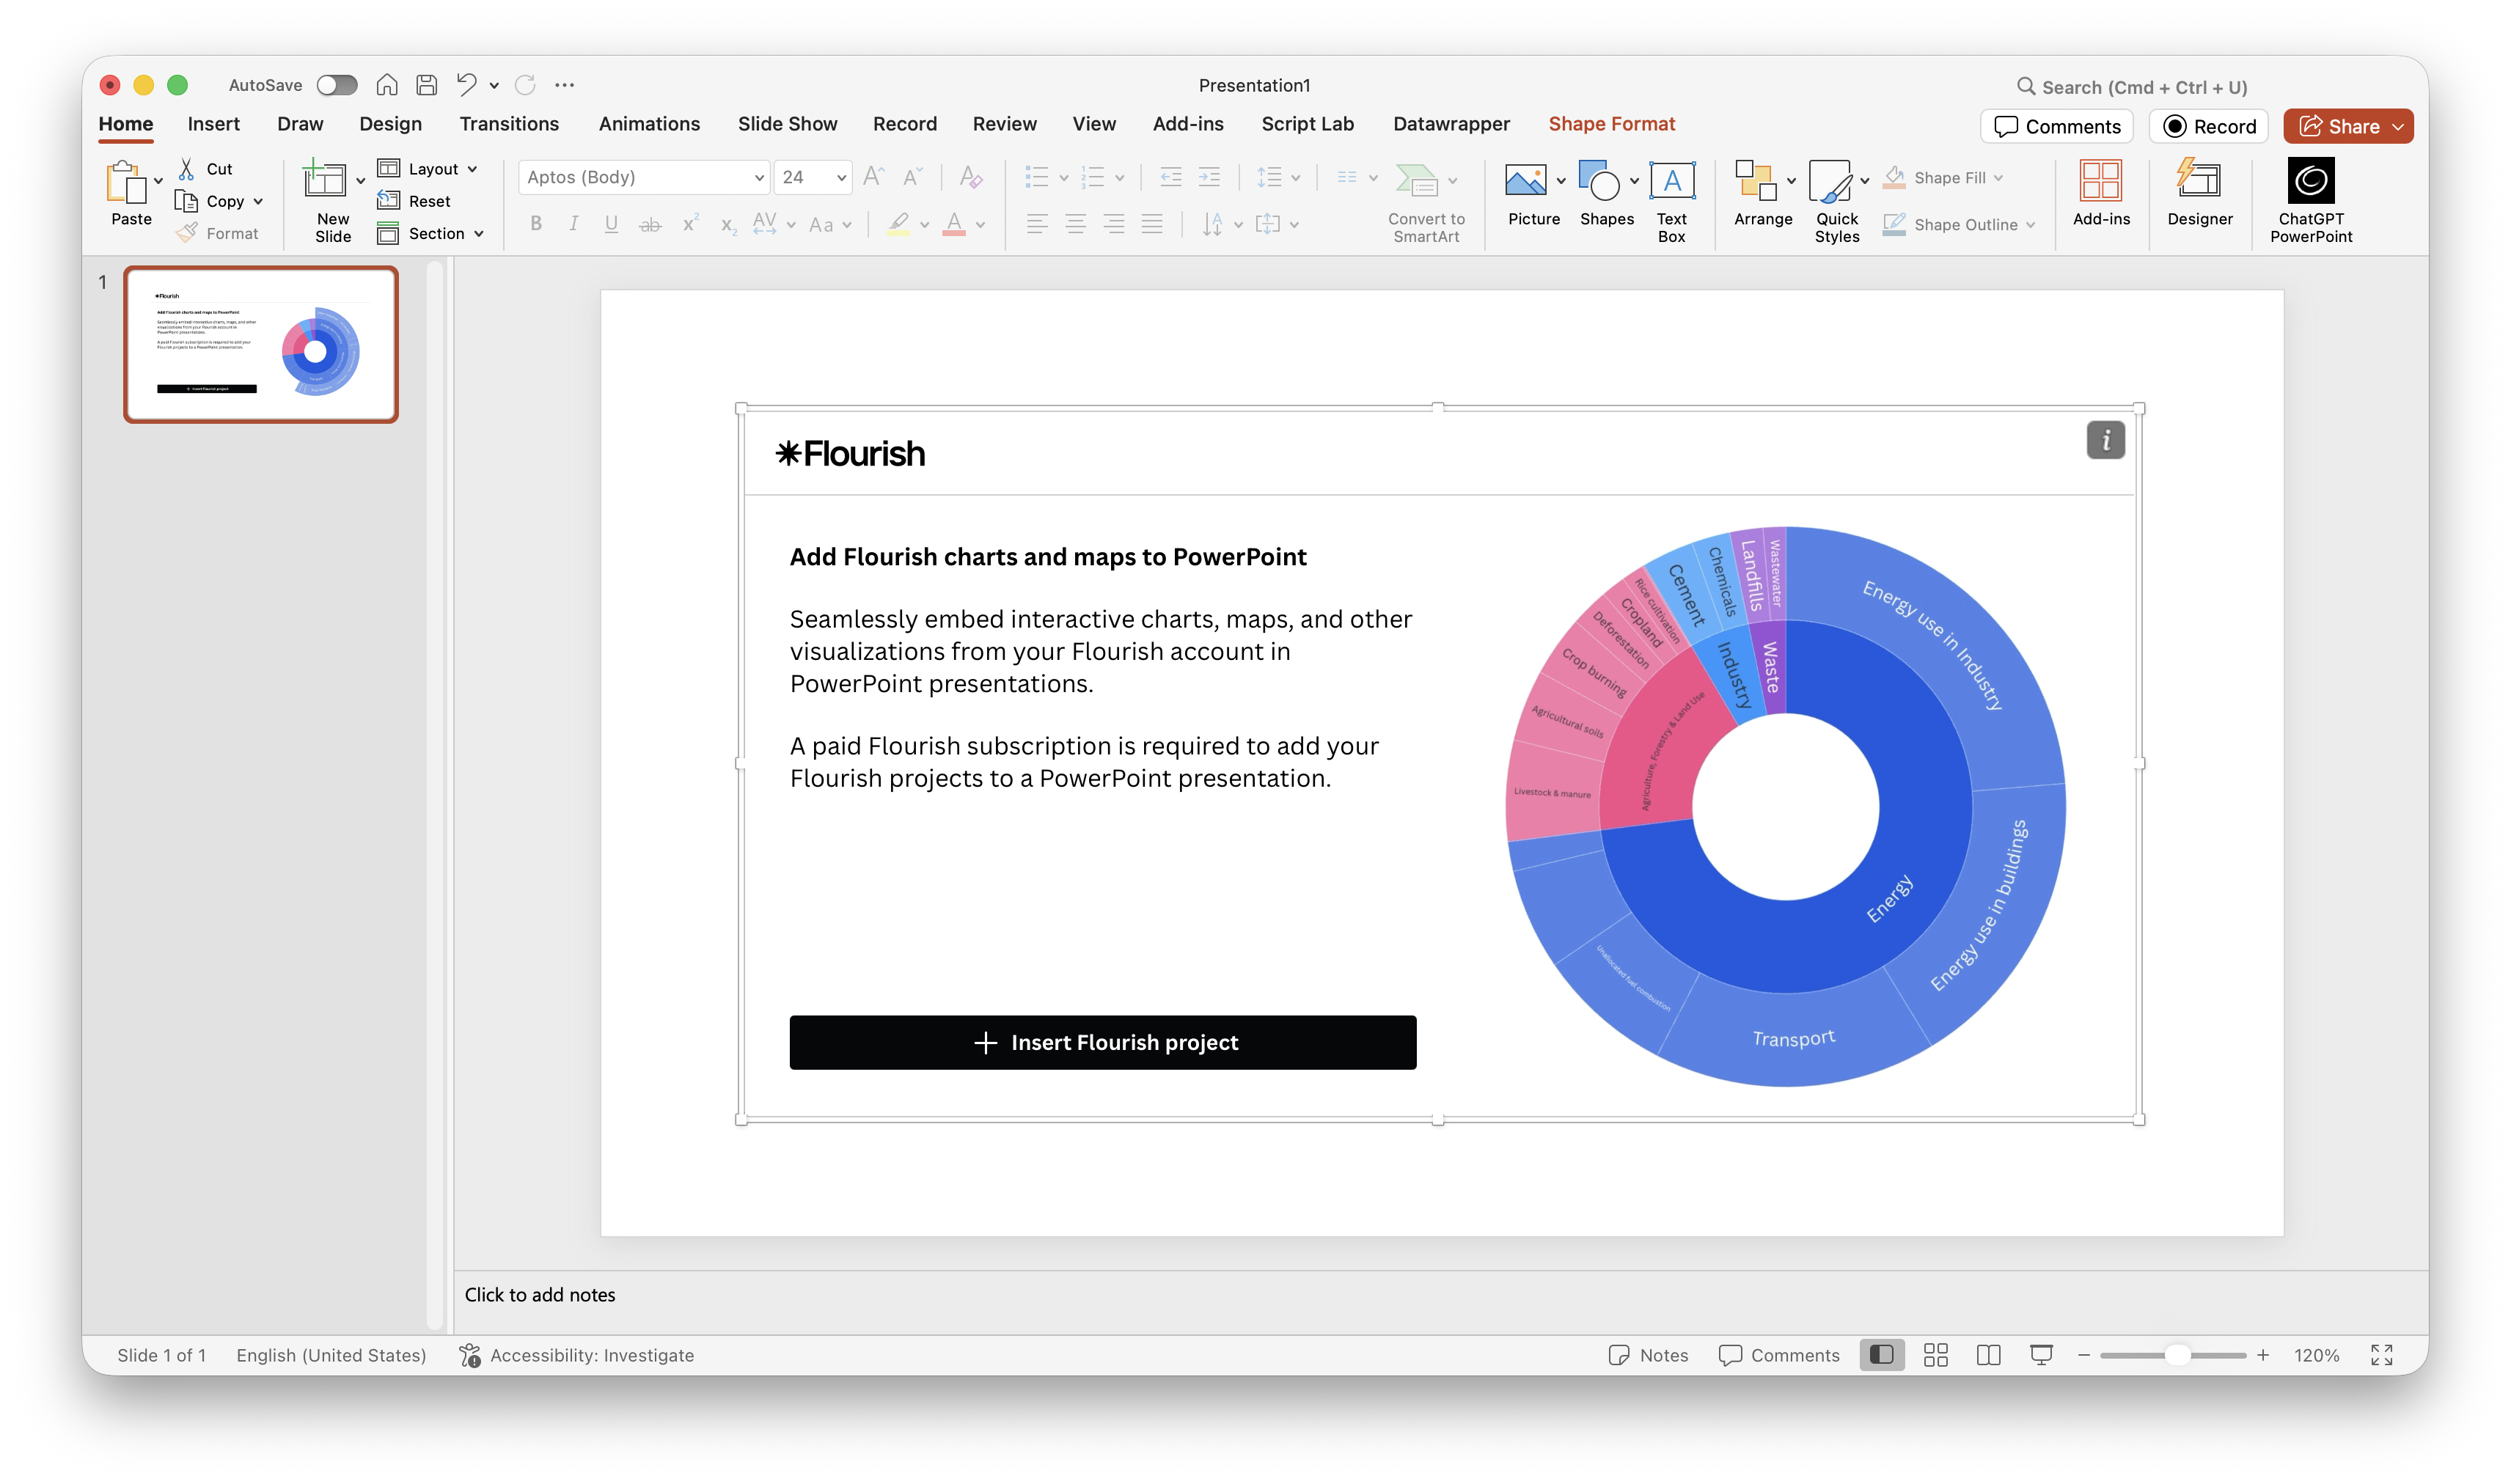Image resolution: width=2511 pixels, height=1484 pixels.
Task: Open the Comments button at top right
Action: [x=2056, y=127]
